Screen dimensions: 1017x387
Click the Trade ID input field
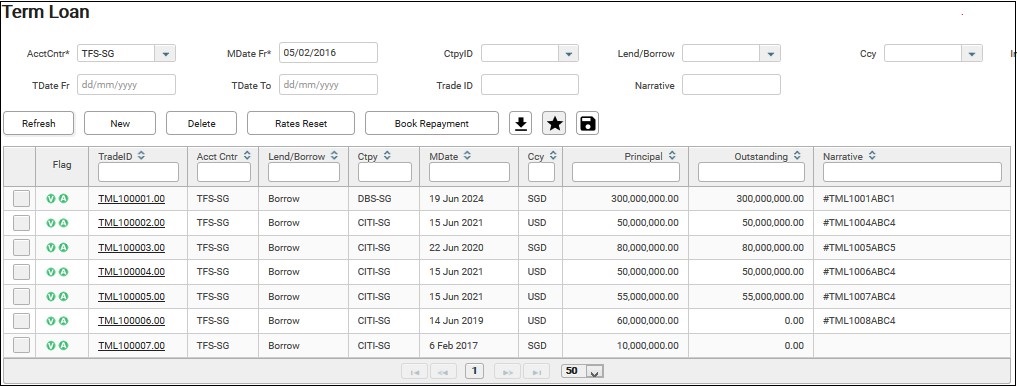point(530,85)
